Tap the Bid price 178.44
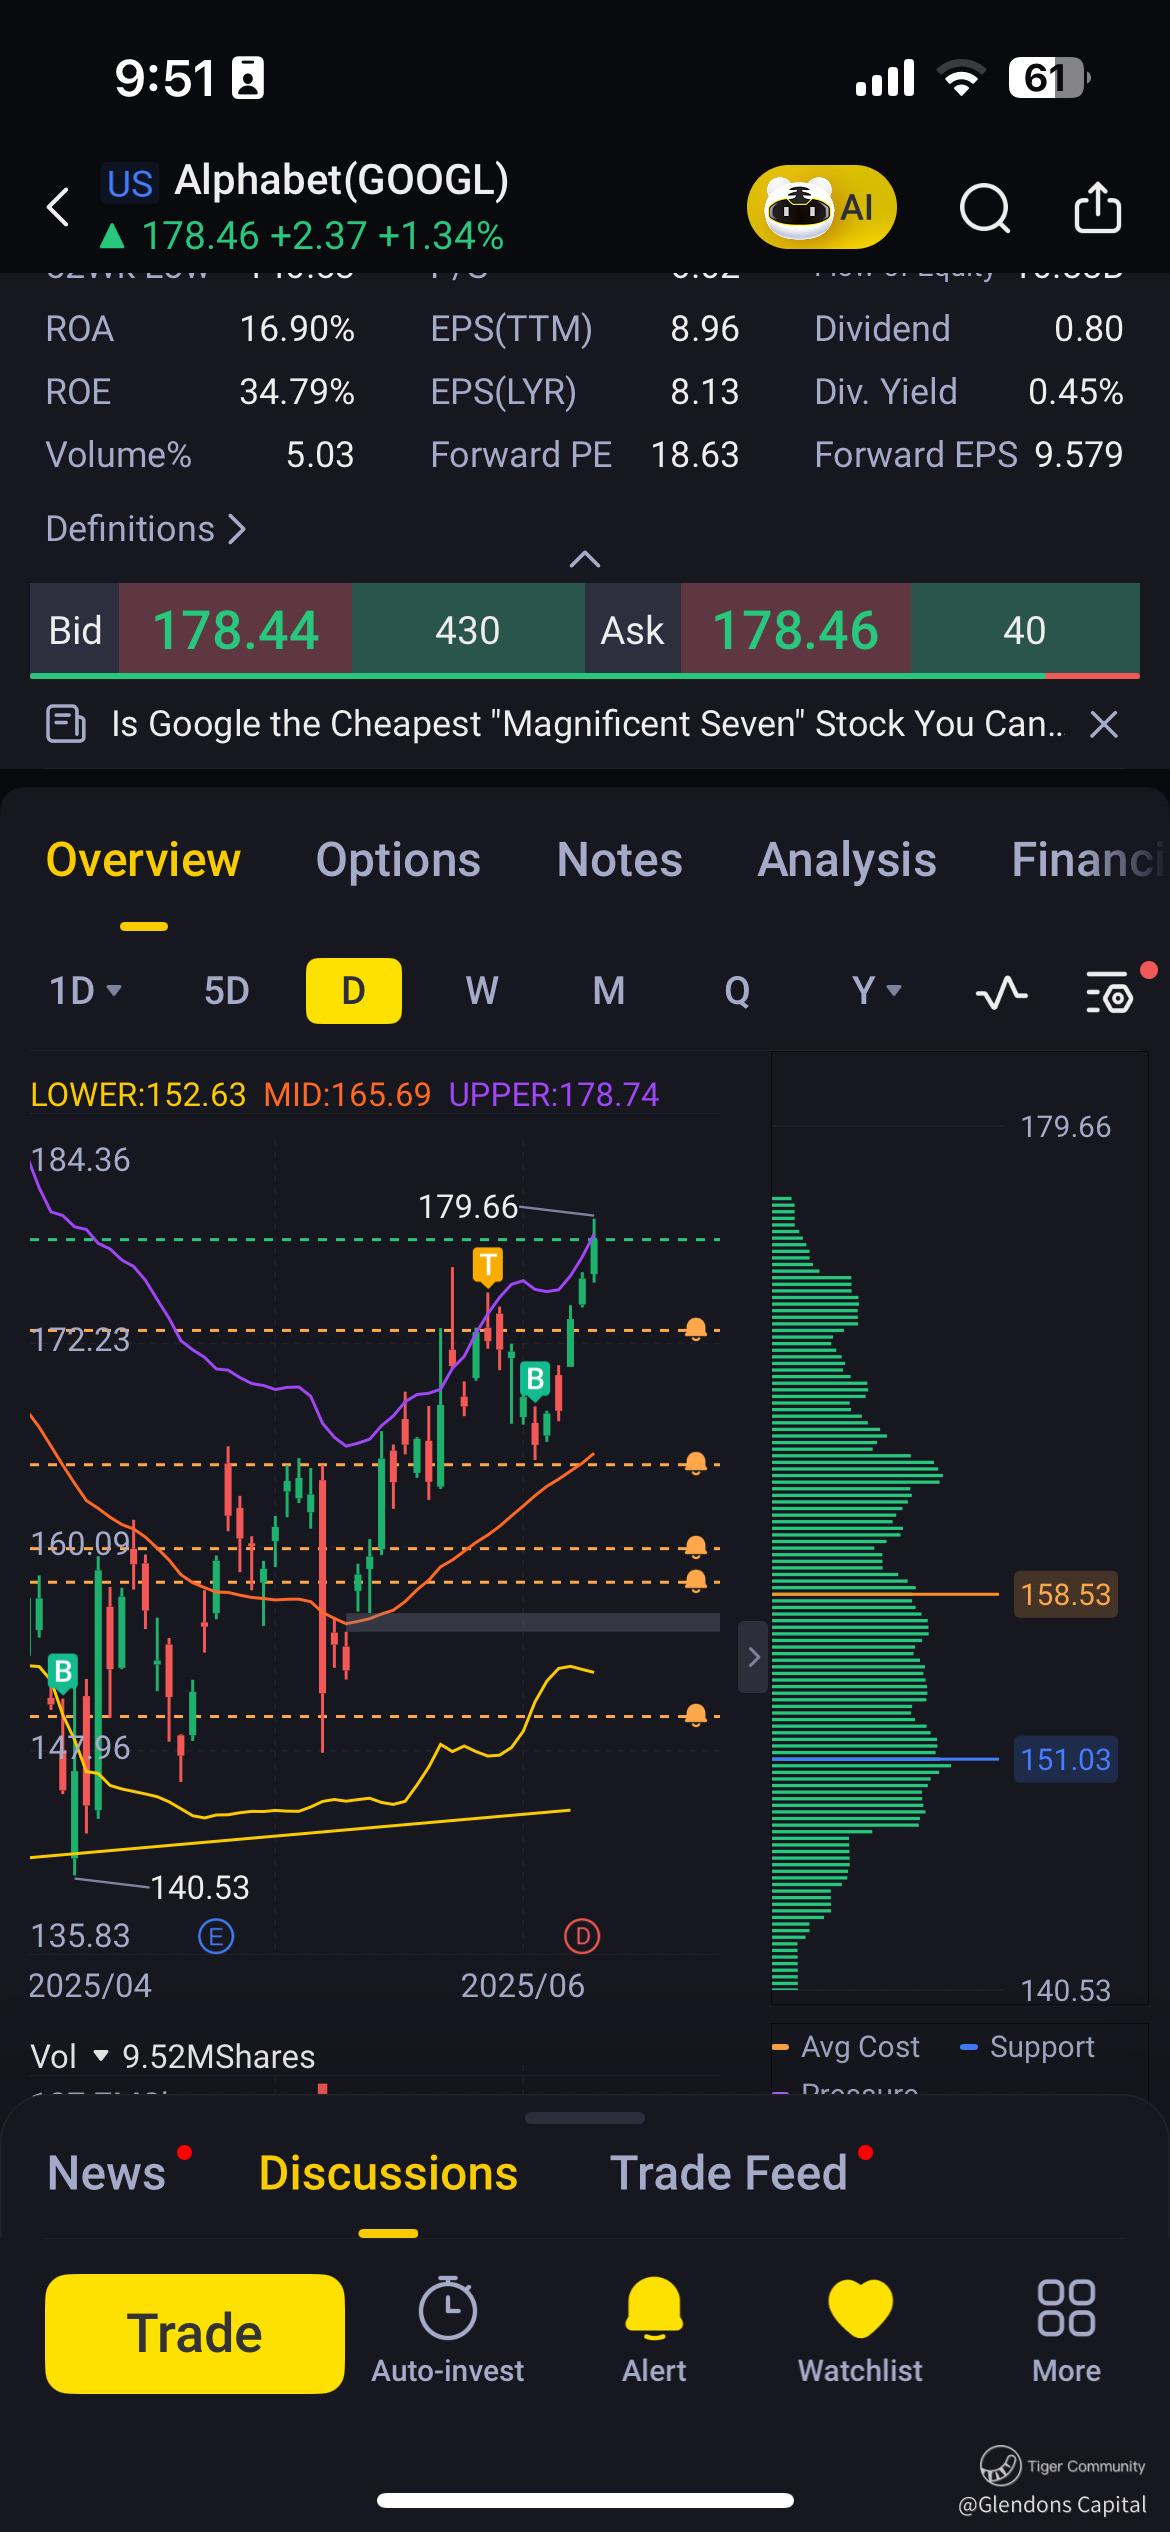The height and width of the screenshot is (2532, 1170). coord(235,630)
